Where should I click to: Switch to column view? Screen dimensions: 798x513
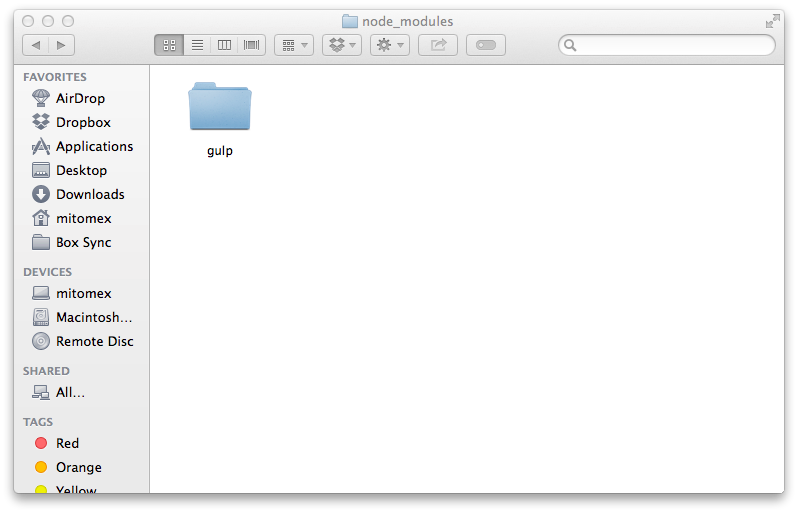(x=224, y=45)
